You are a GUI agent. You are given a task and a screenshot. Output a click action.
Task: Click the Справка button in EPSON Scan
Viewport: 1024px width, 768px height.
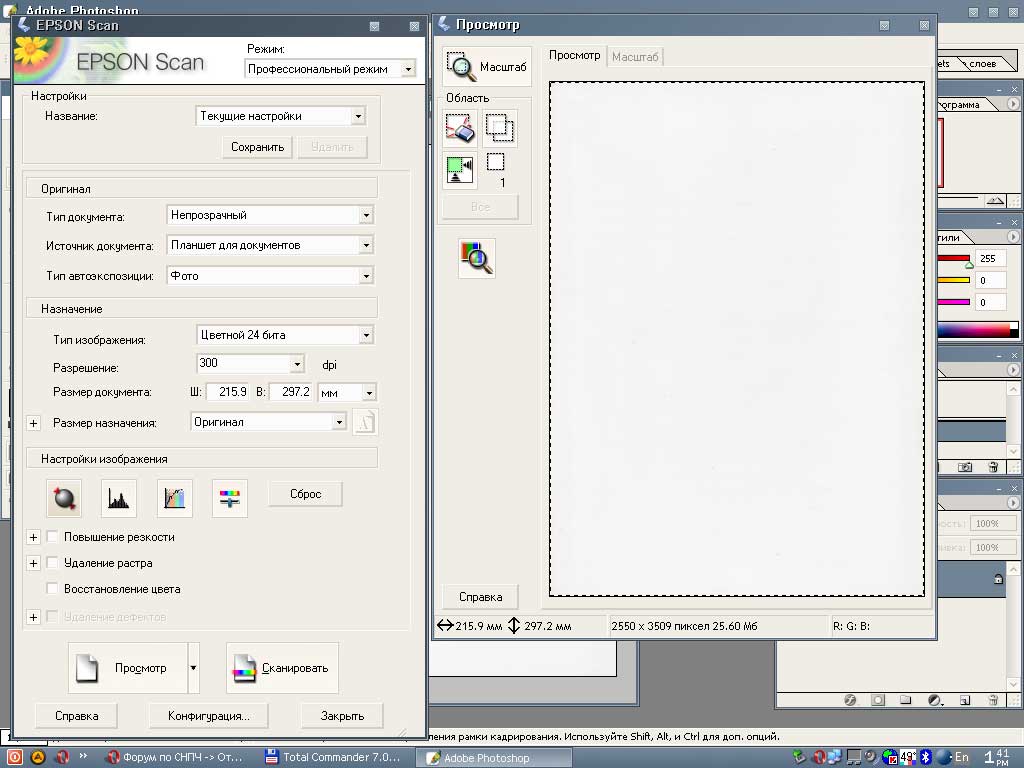click(76, 716)
